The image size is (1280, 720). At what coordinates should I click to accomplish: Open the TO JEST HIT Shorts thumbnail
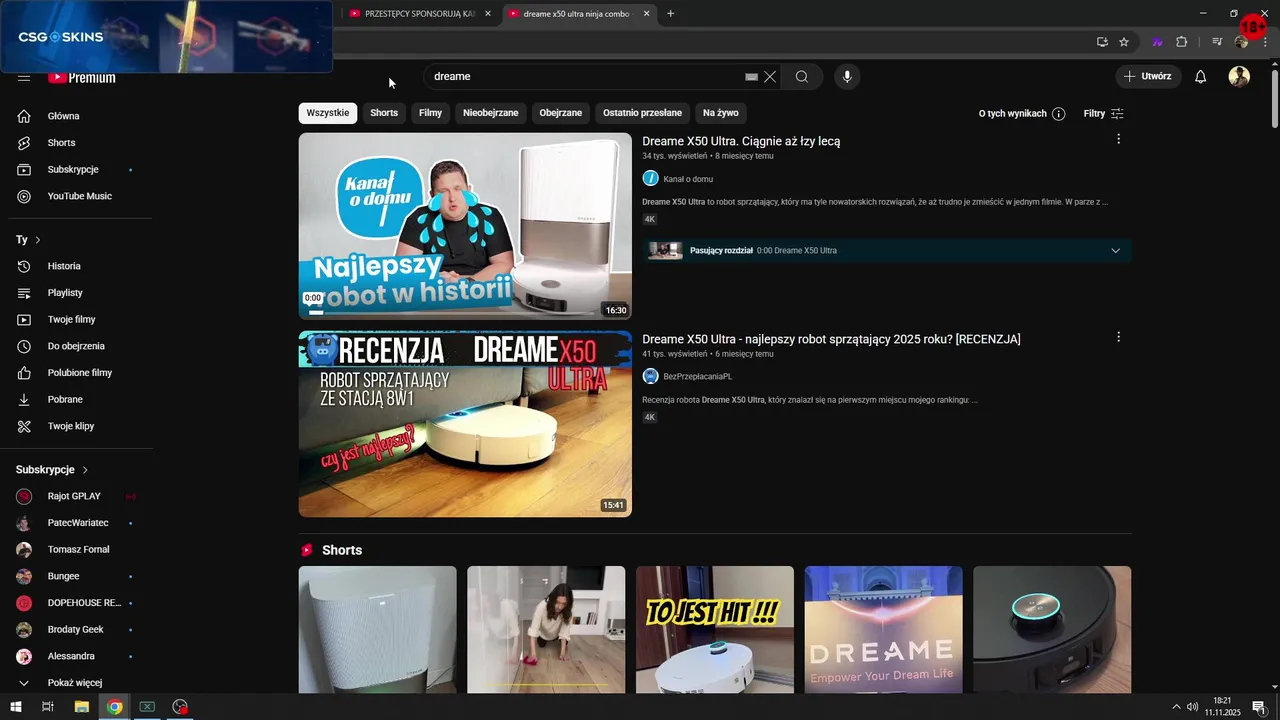pos(715,630)
